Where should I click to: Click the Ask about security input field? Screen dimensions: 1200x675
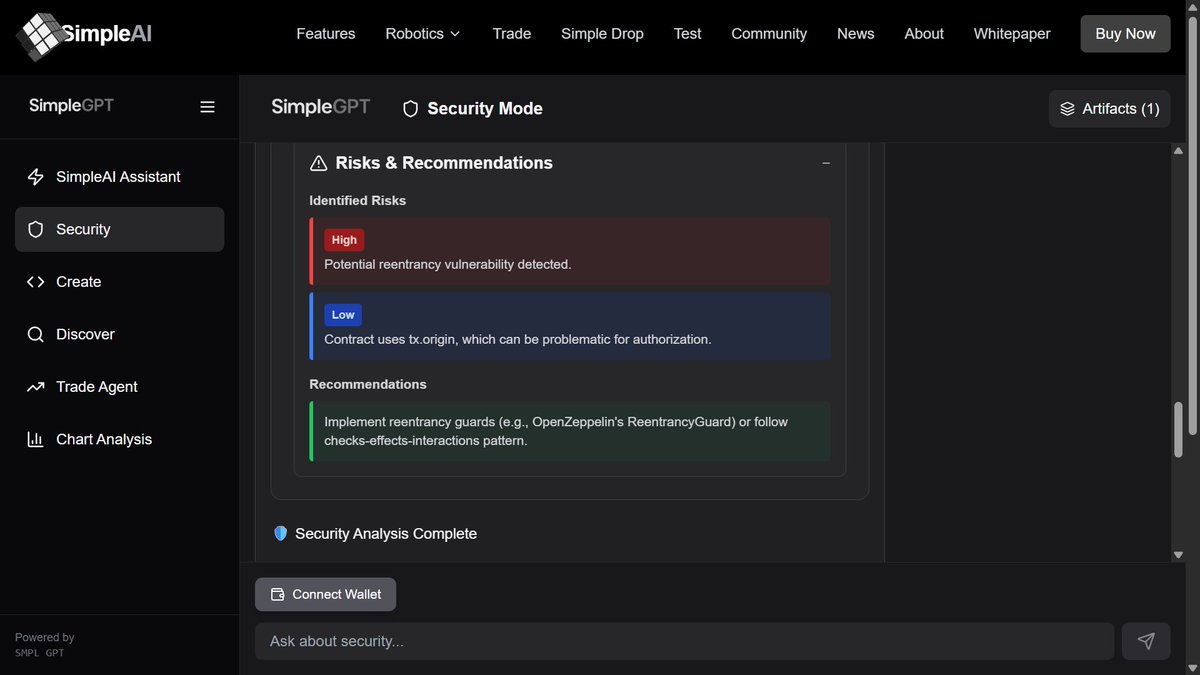click(x=684, y=641)
